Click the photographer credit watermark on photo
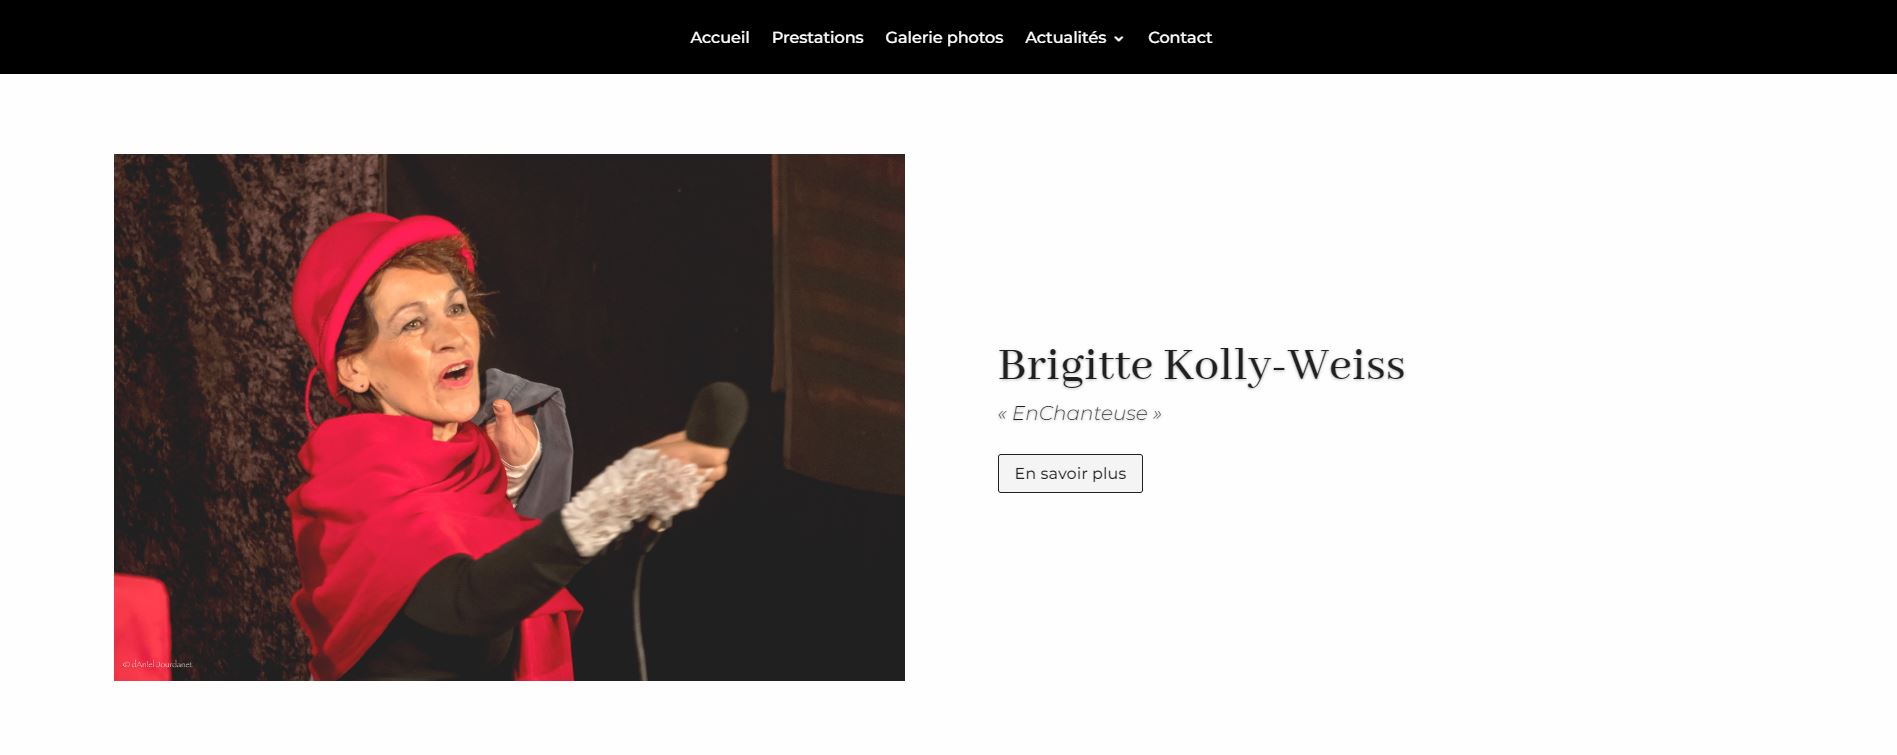Screen dimensions: 1897x755 157,664
